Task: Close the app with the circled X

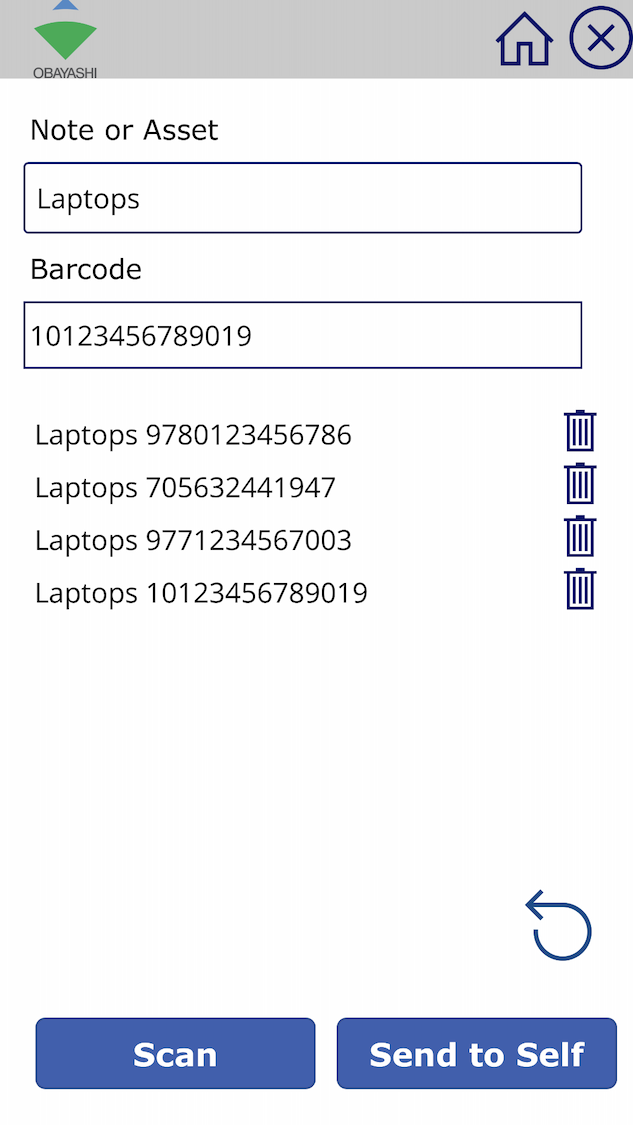Action: [x=601, y=38]
